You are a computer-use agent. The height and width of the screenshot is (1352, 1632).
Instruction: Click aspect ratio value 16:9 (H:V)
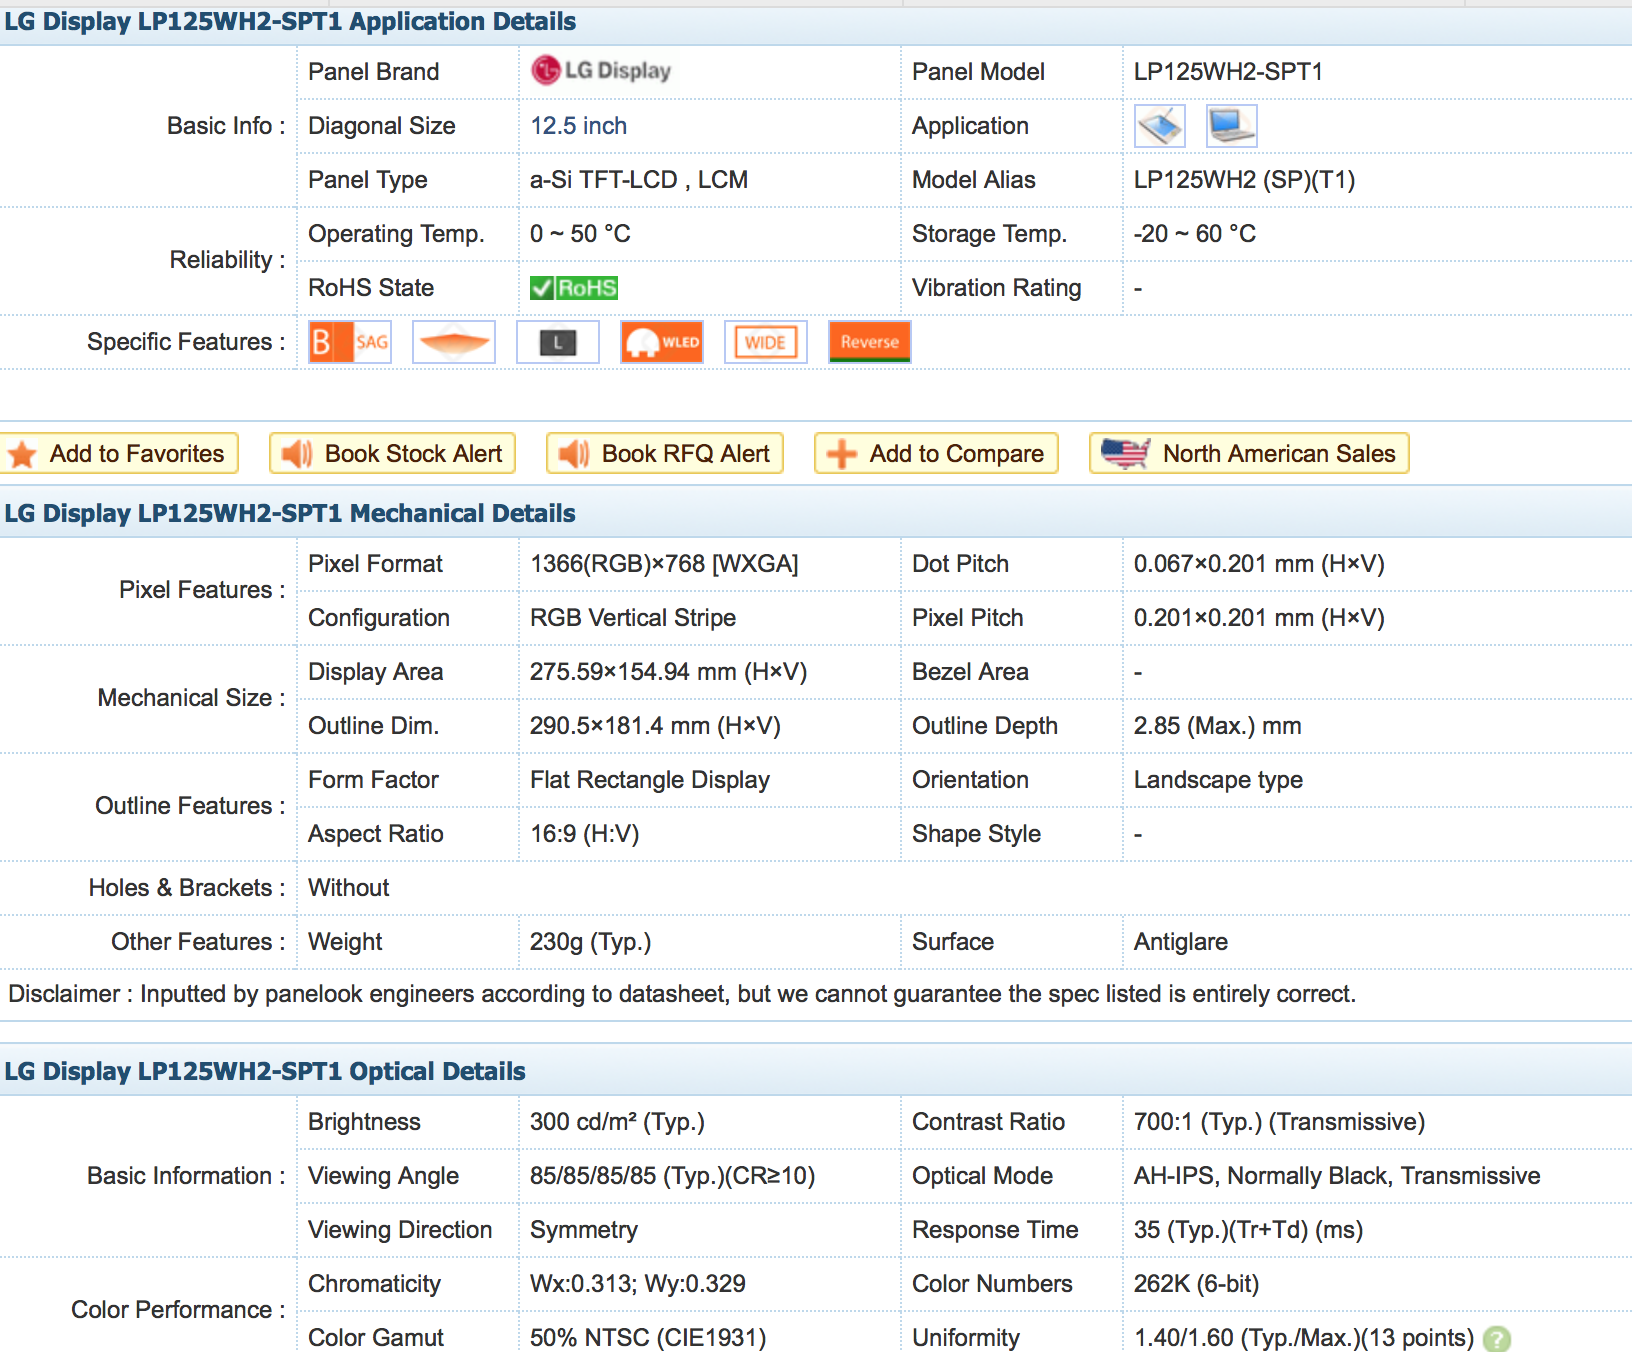pos(584,834)
